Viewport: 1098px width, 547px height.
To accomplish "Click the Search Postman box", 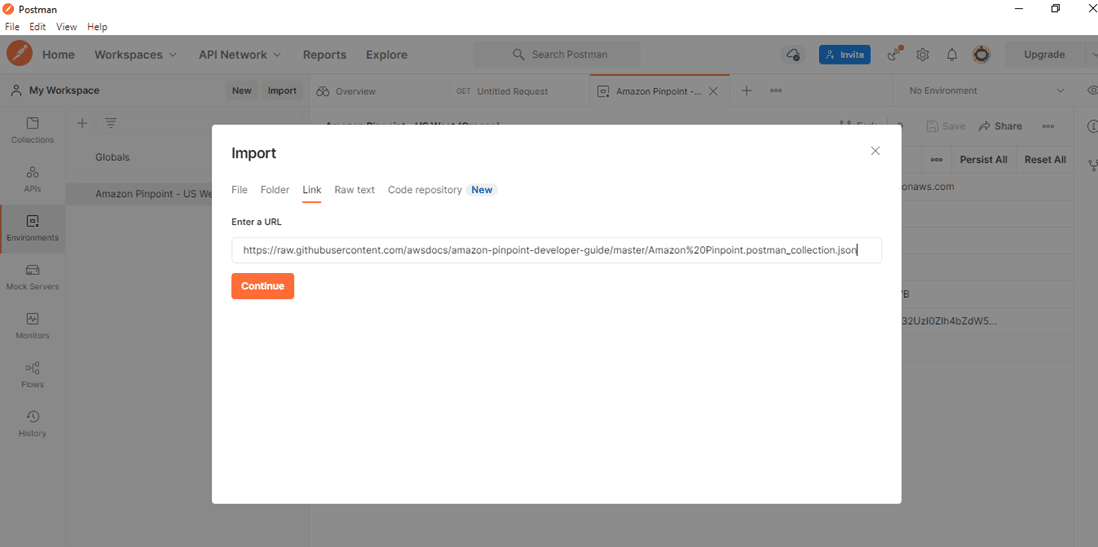I will 557,54.
